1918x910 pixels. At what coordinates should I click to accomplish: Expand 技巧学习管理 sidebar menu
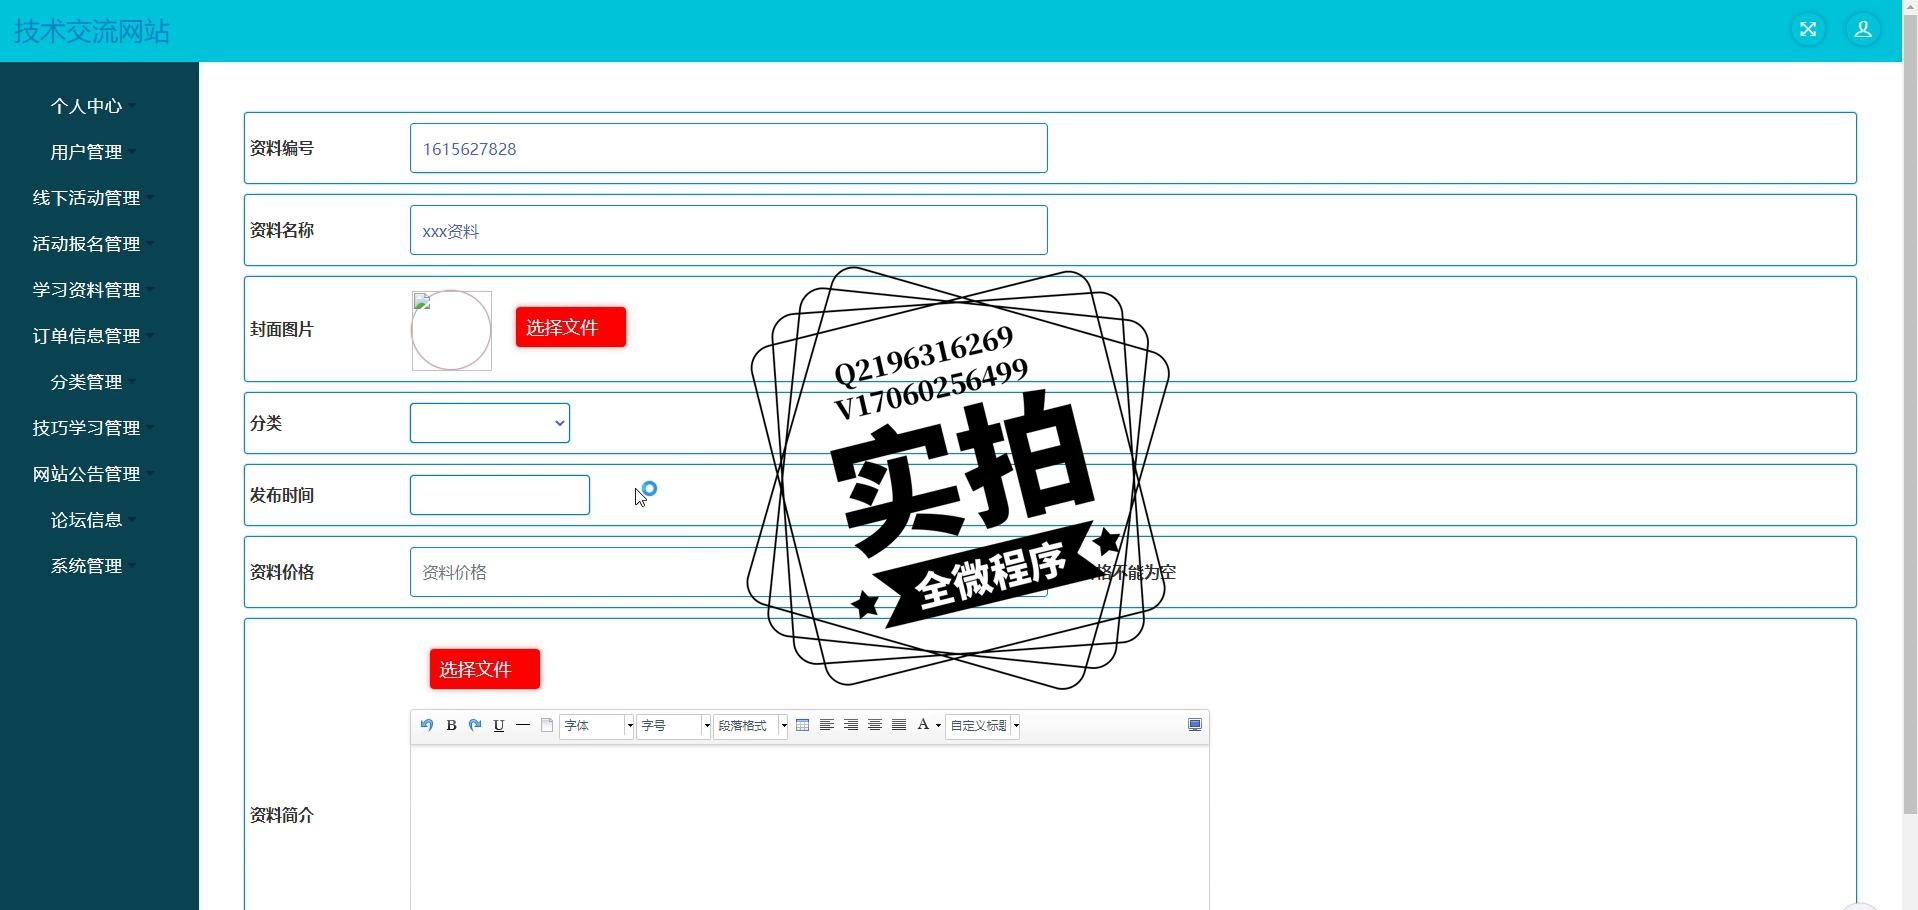click(92, 428)
